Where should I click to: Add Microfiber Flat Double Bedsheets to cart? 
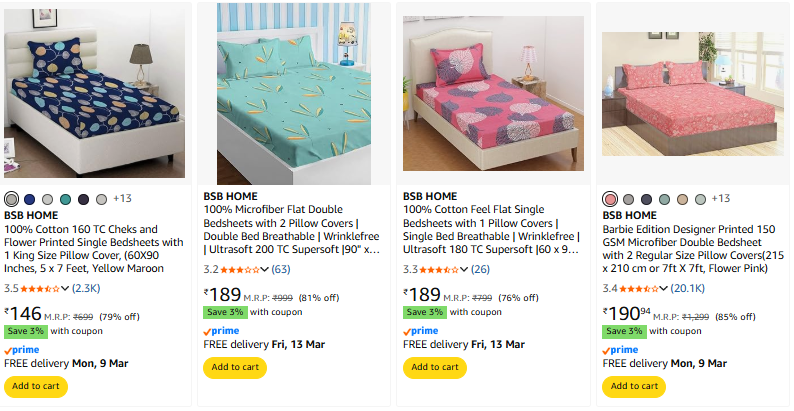point(234,367)
